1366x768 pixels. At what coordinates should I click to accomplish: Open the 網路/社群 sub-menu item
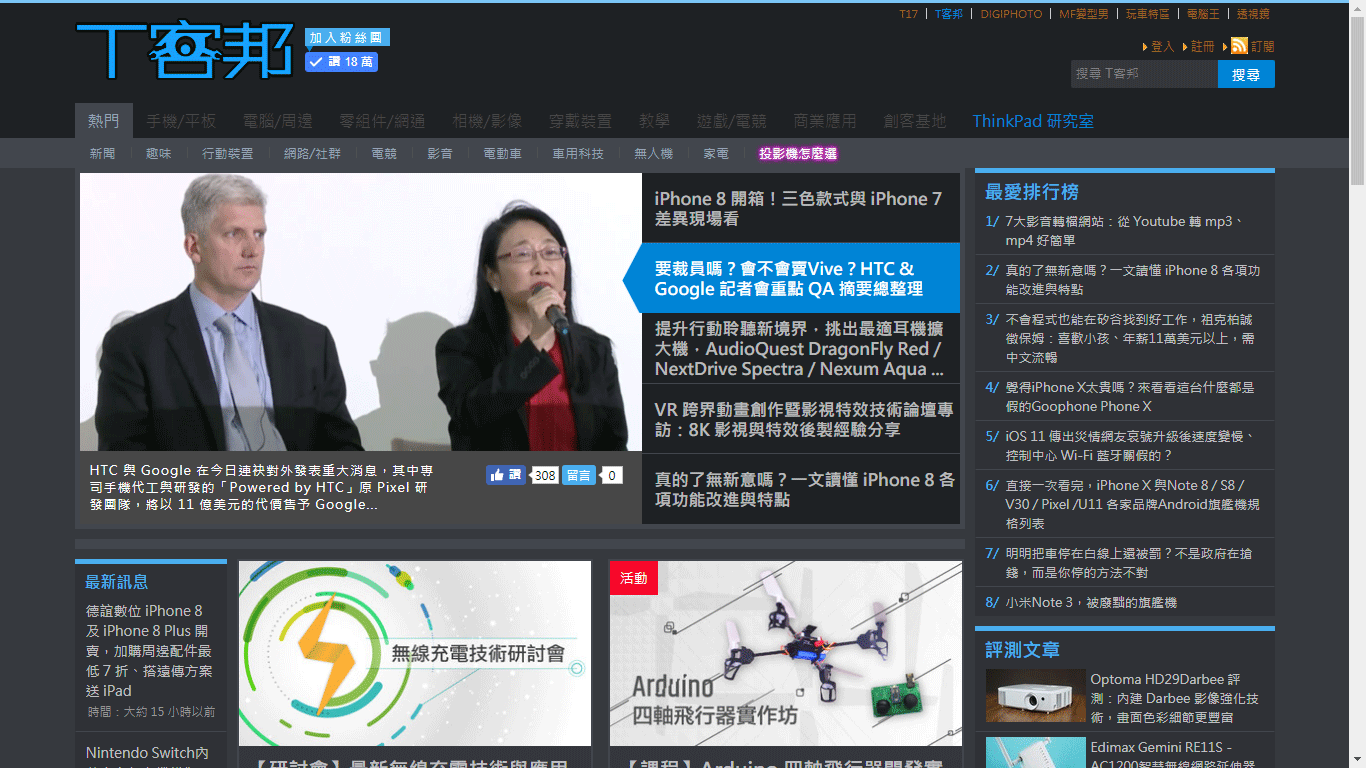[x=312, y=154]
